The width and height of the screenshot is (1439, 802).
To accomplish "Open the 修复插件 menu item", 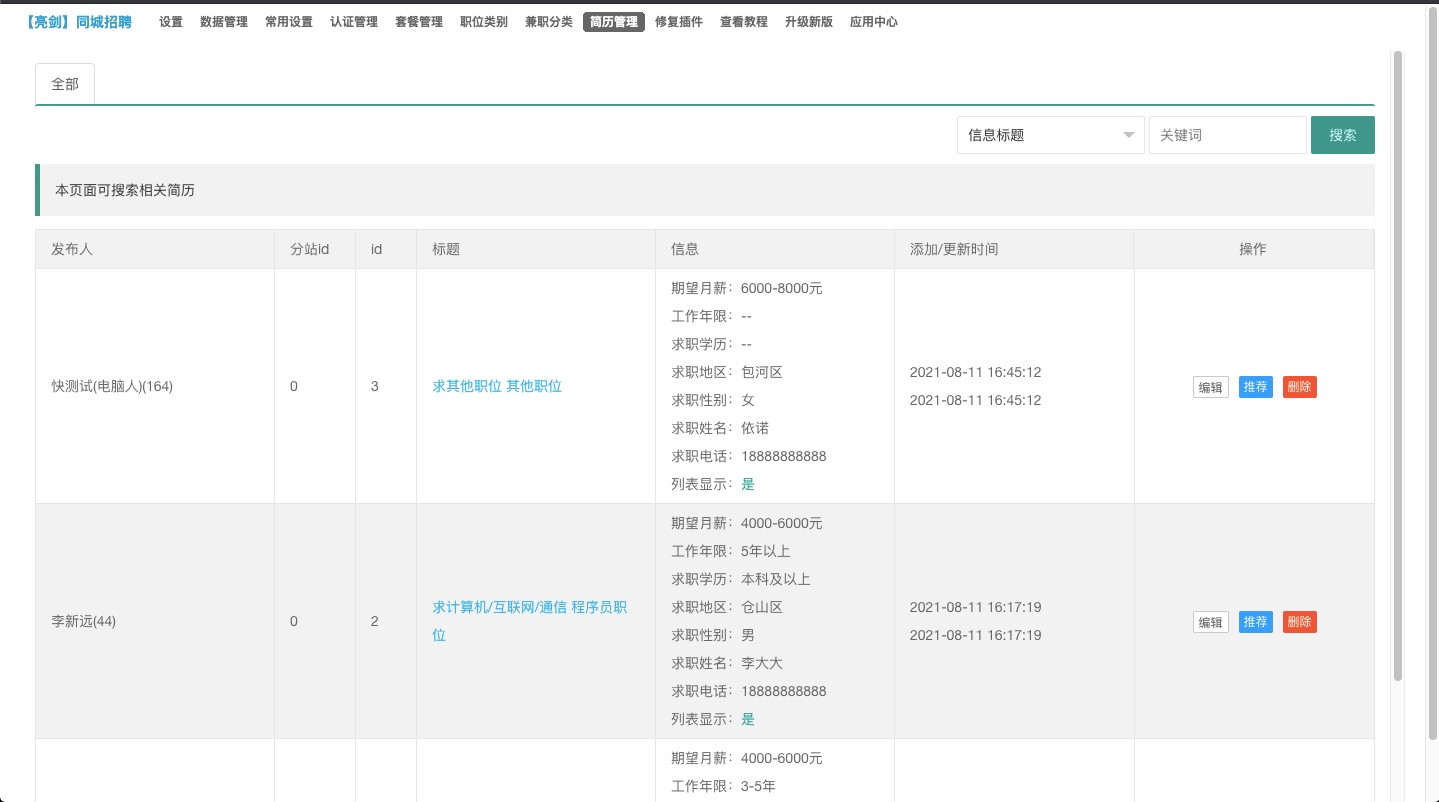I will 679,22.
